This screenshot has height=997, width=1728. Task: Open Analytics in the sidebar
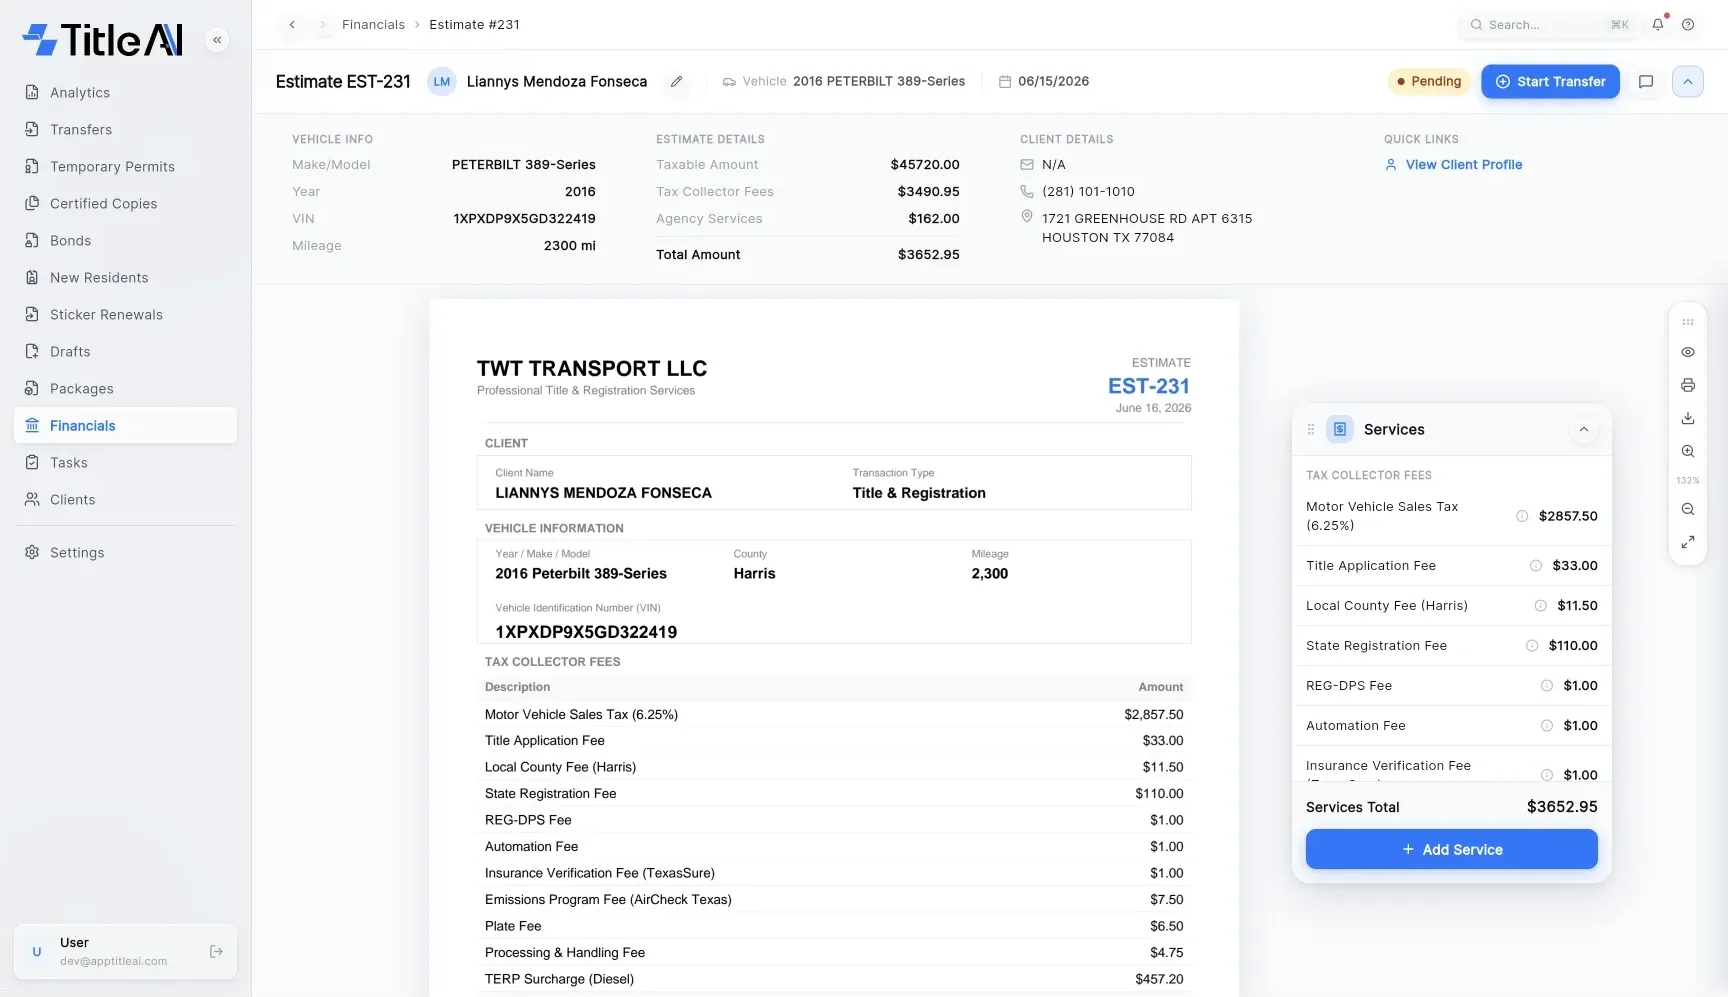coord(125,93)
